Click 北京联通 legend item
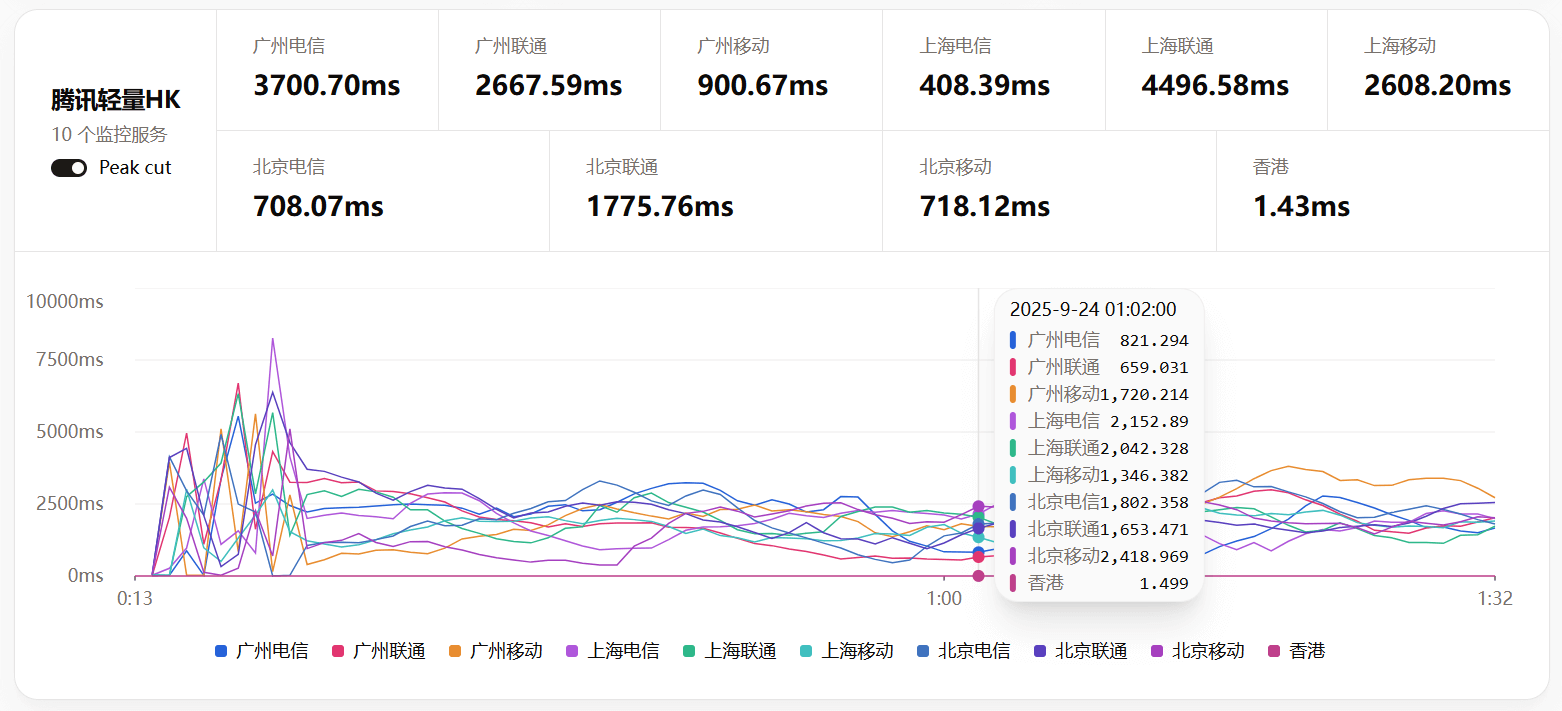The width and height of the screenshot is (1562, 711). [x=1081, y=651]
